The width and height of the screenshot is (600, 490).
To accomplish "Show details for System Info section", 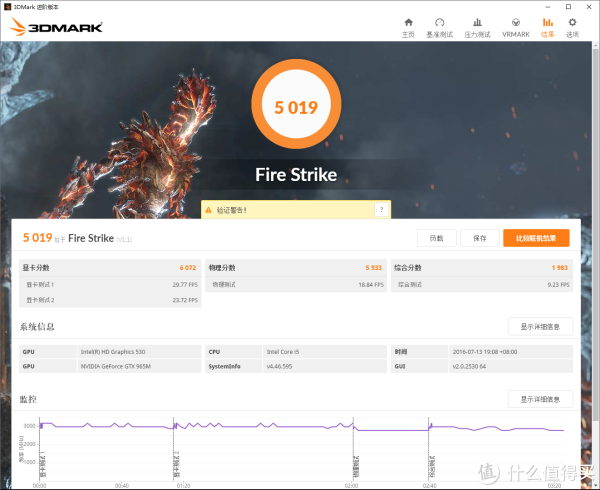I will tap(540, 327).
